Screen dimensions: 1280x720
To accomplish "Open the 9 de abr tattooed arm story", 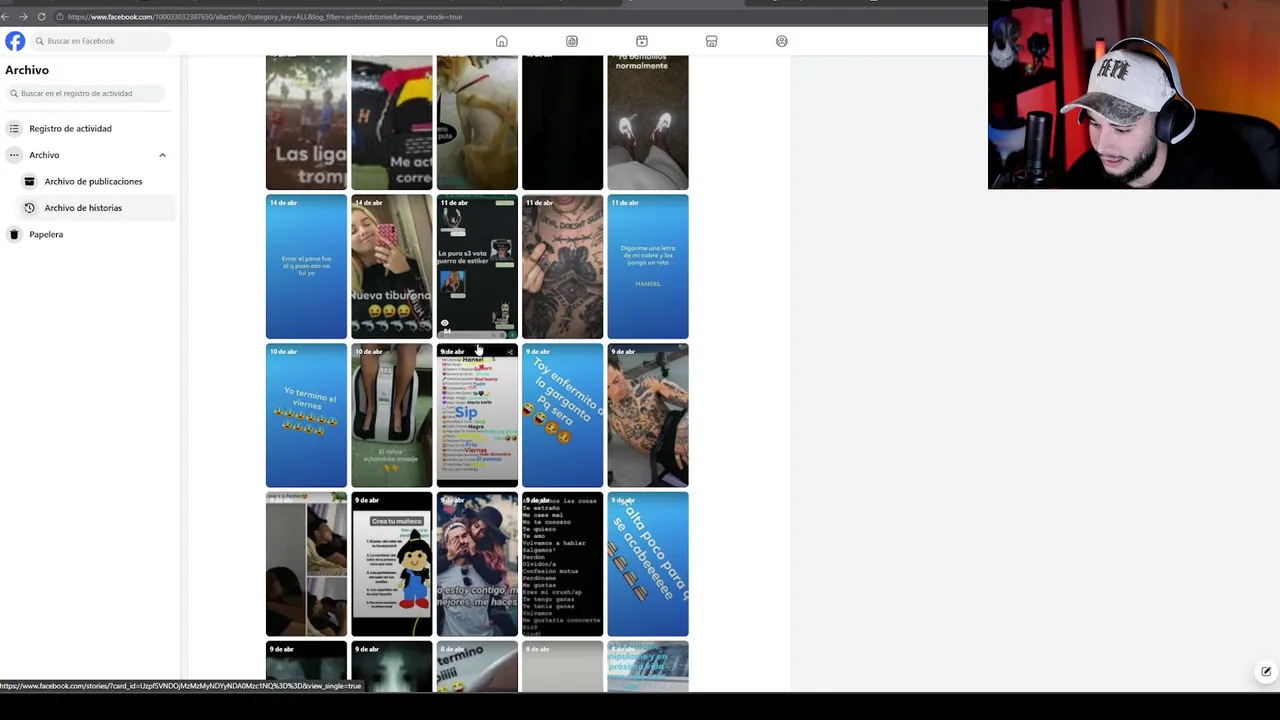I will [x=648, y=415].
